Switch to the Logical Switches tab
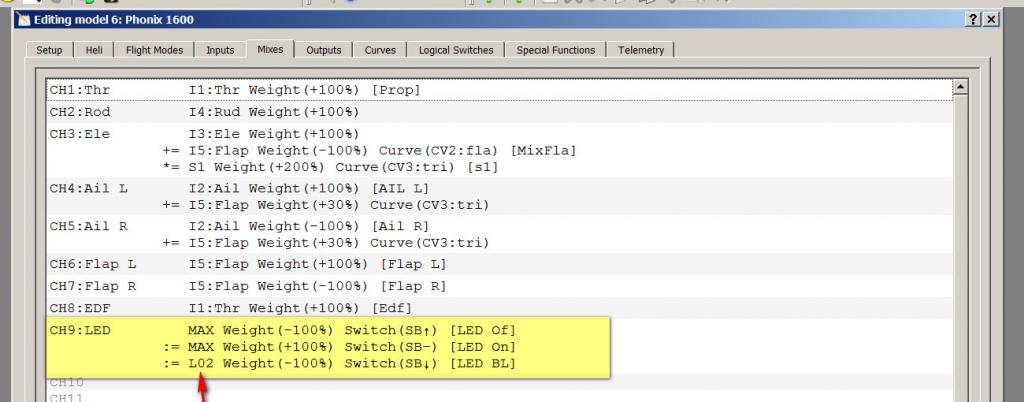The height and width of the screenshot is (402, 1024). pyautogui.click(x=456, y=50)
